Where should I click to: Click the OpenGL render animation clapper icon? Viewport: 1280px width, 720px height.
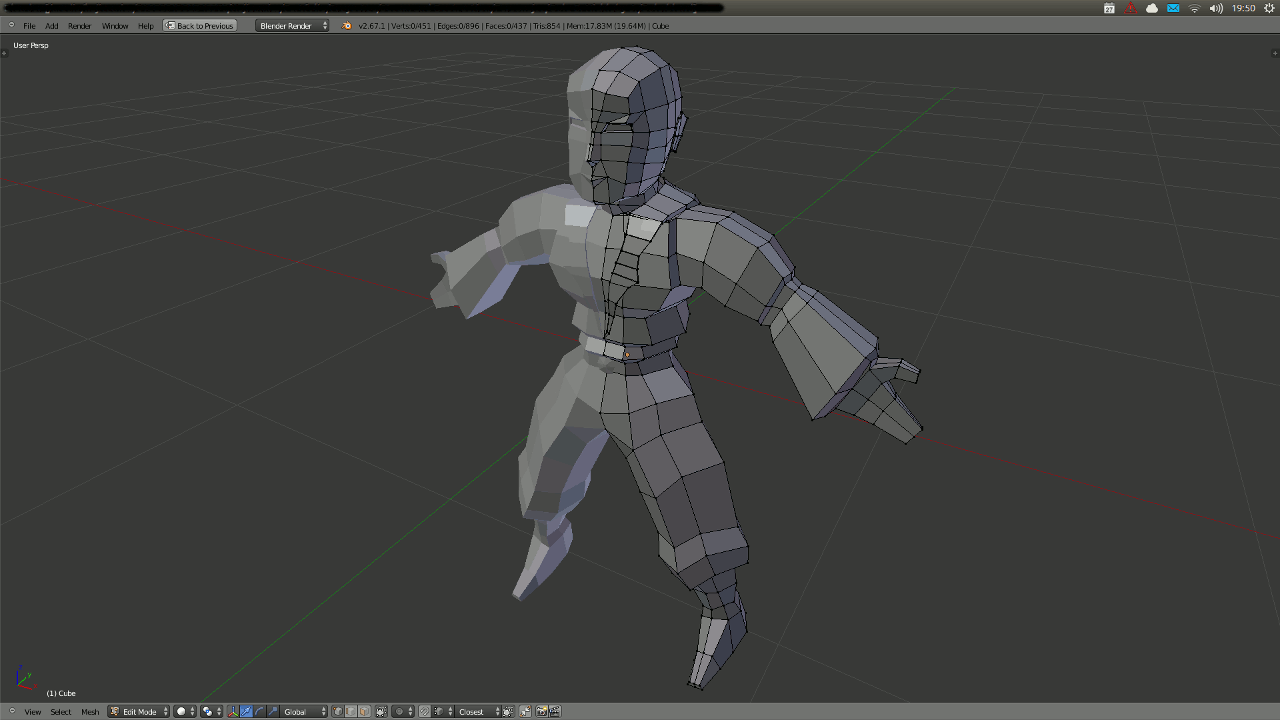pos(553,712)
